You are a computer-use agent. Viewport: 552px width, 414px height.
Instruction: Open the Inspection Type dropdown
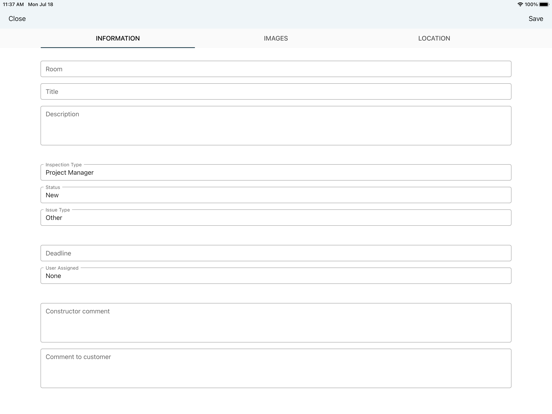pos(276,172)
